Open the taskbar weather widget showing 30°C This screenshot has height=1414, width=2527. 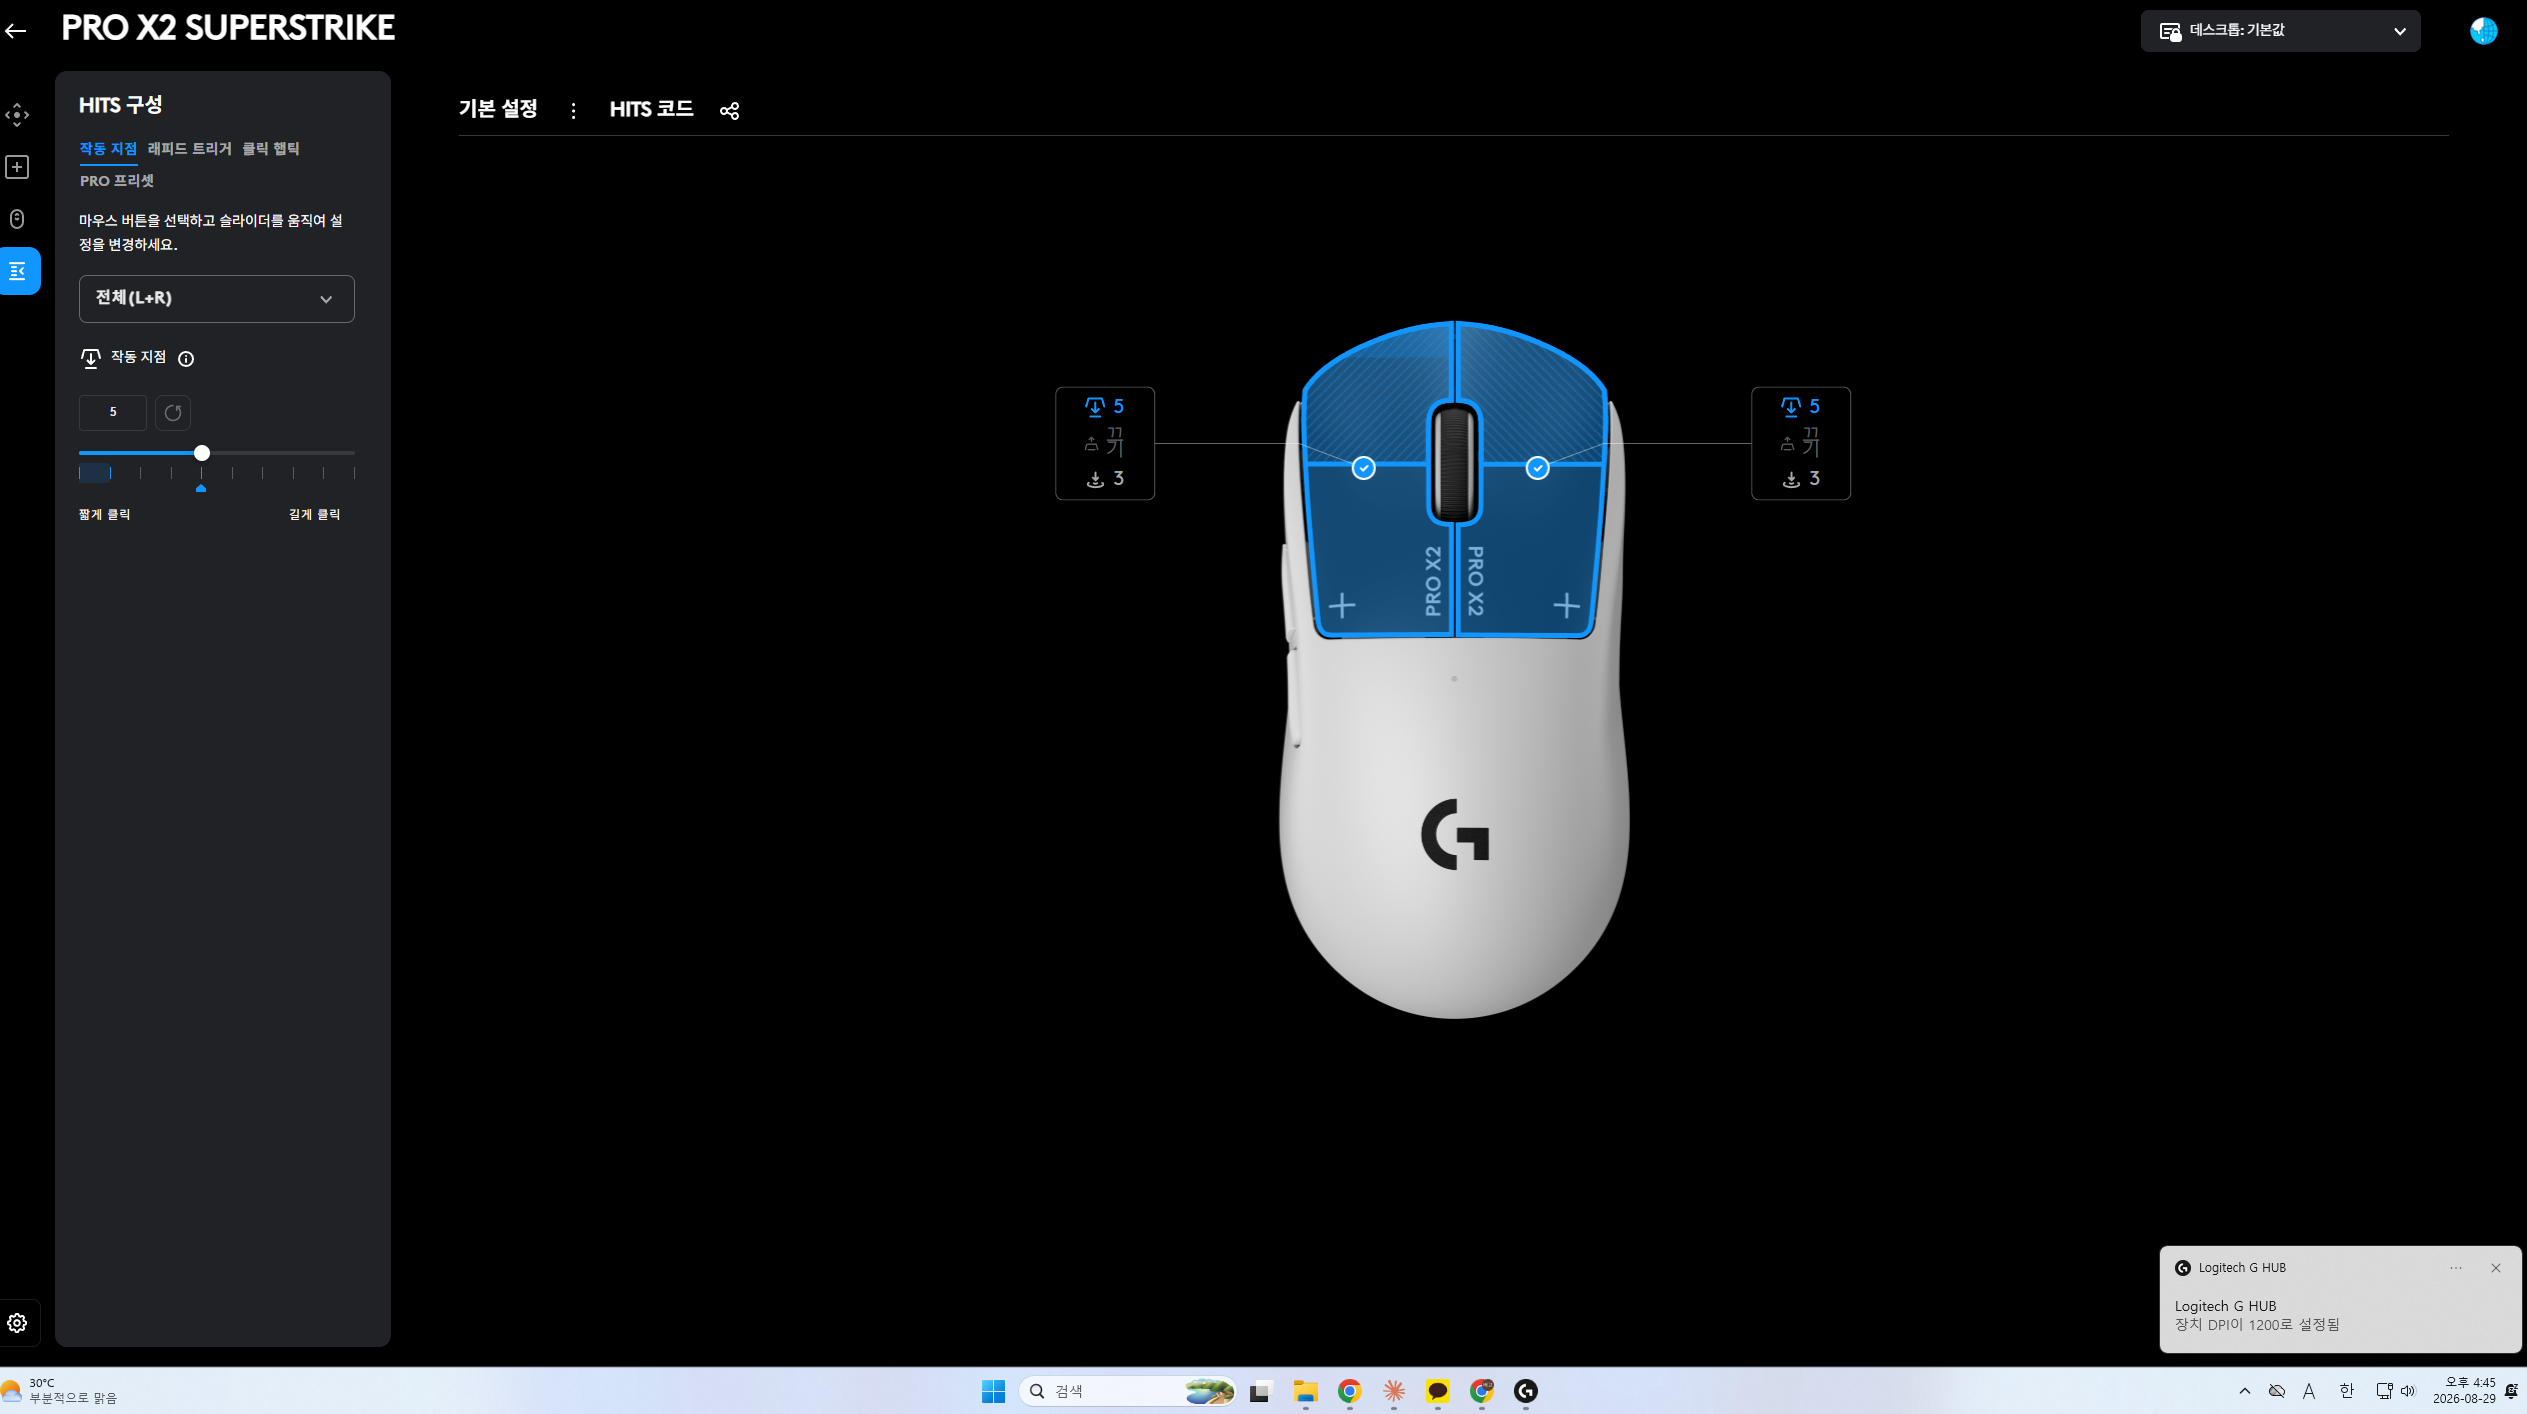pos(60,1391)
